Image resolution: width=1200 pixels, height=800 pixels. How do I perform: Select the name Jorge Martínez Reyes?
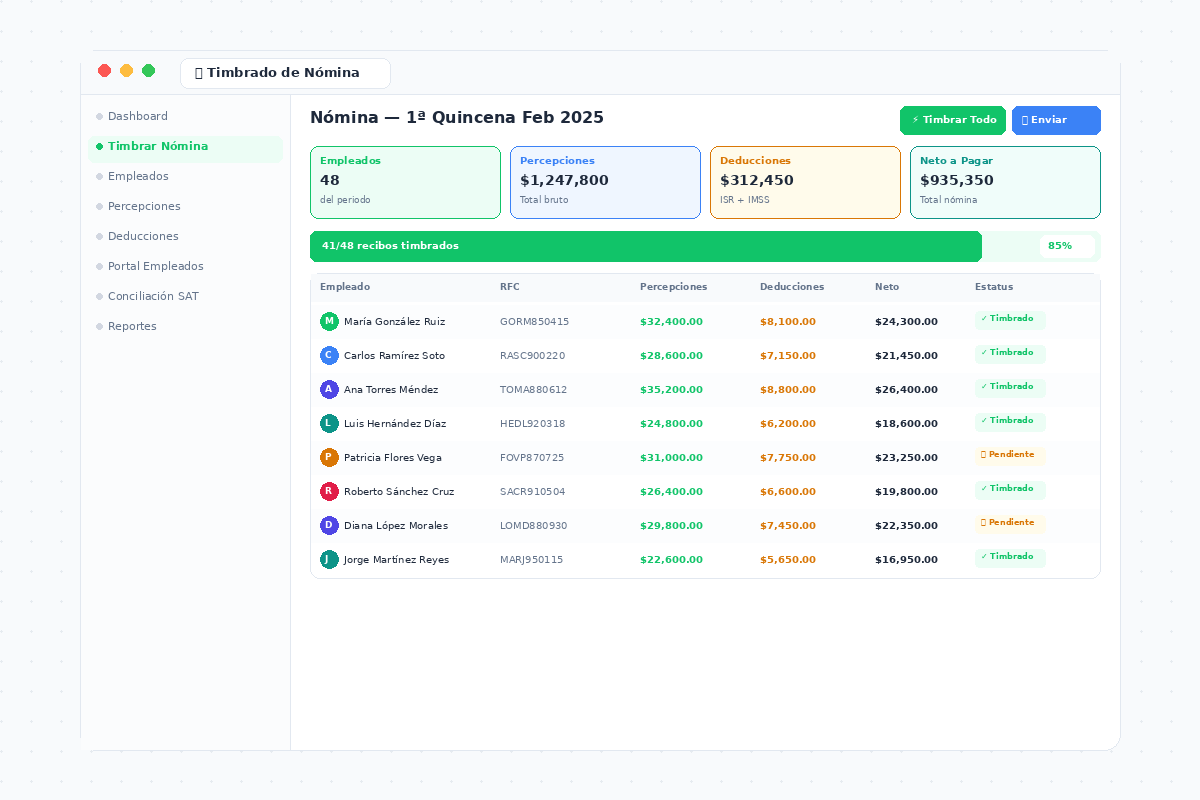pyautogui.click(x=396, y=560)
